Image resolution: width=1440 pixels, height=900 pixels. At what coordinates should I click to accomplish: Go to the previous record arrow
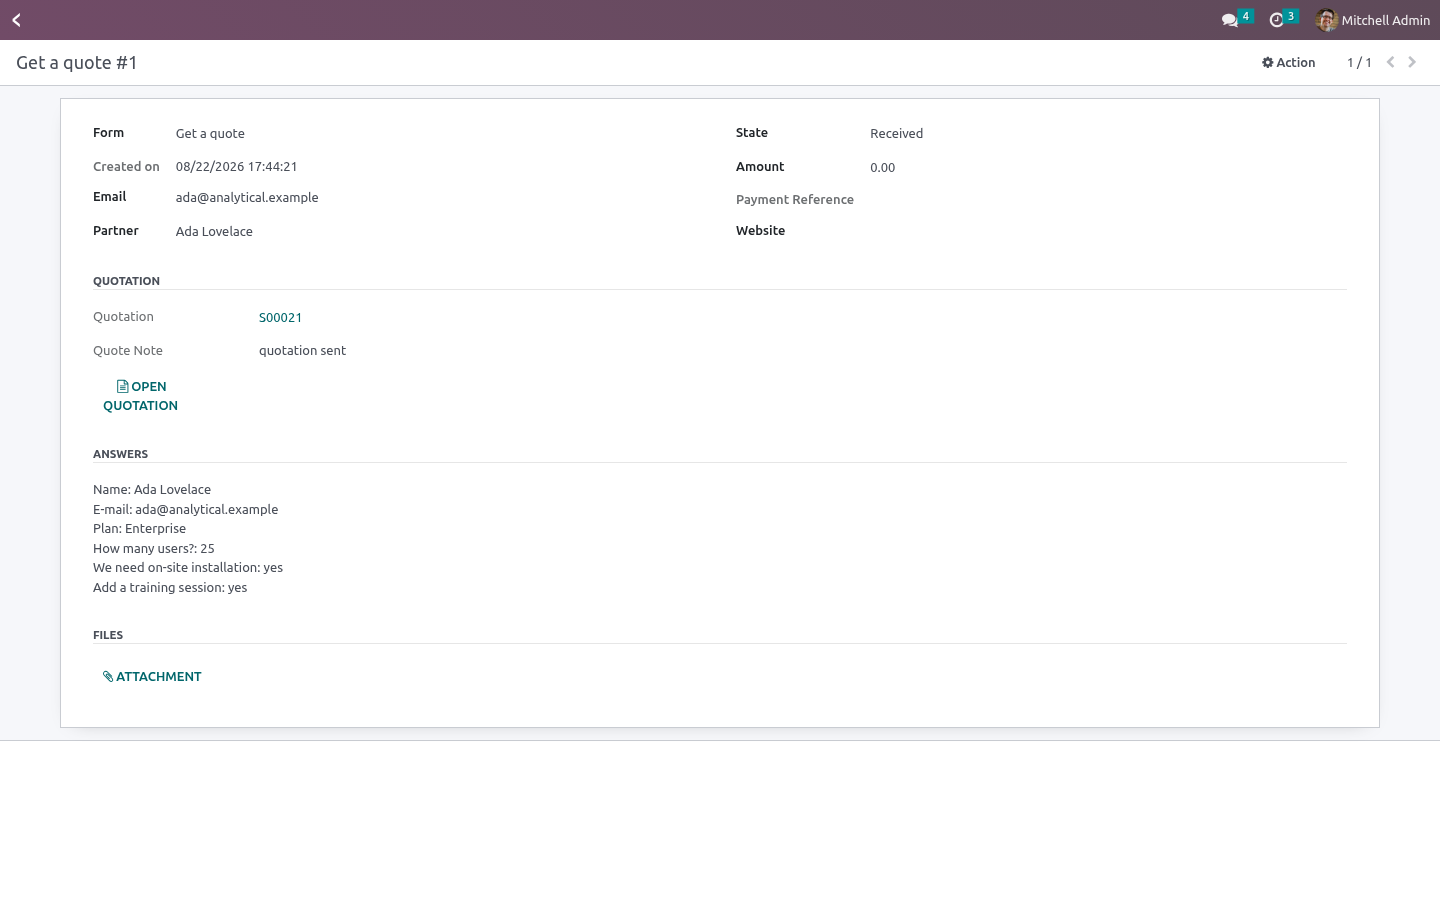point(1390,62)
